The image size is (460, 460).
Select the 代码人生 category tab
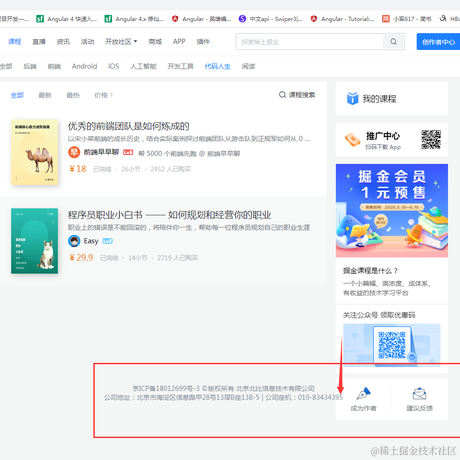(x=218, y=66)
